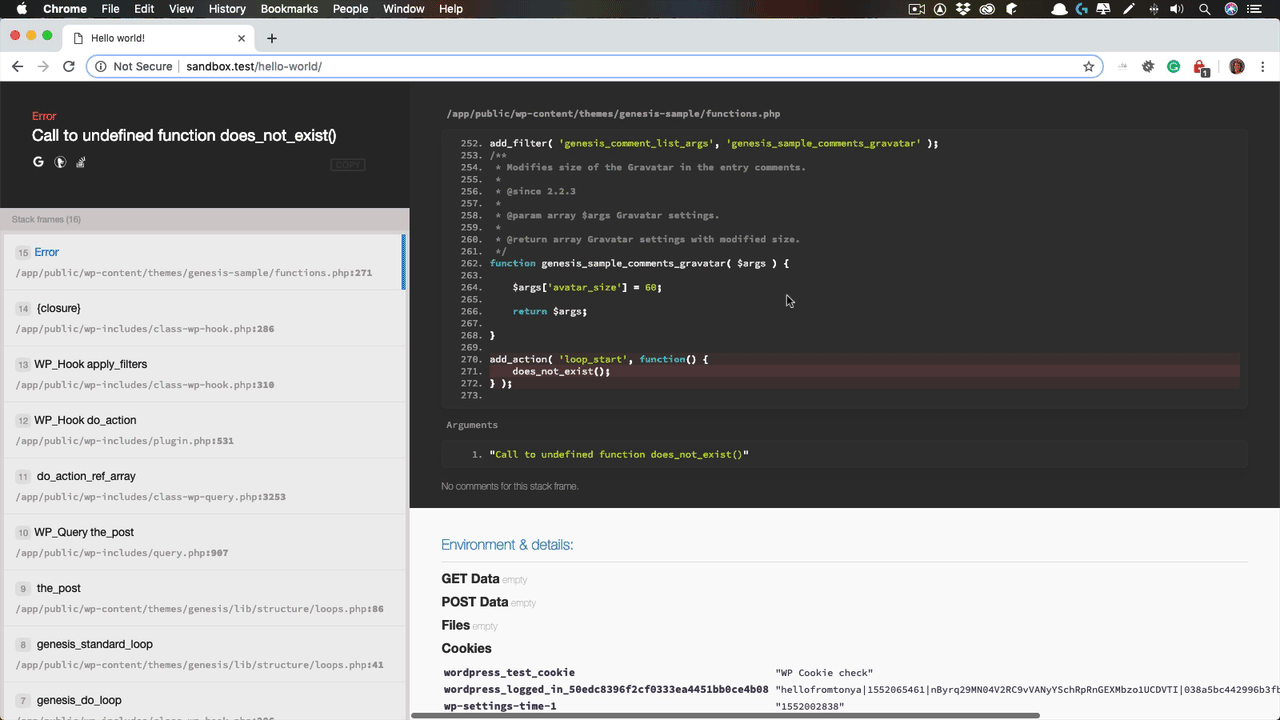This screenshot has width=1280, height=720.
Task: Select stack frame 8 genesis_standard_loop
Action: (x=203, y=654)
